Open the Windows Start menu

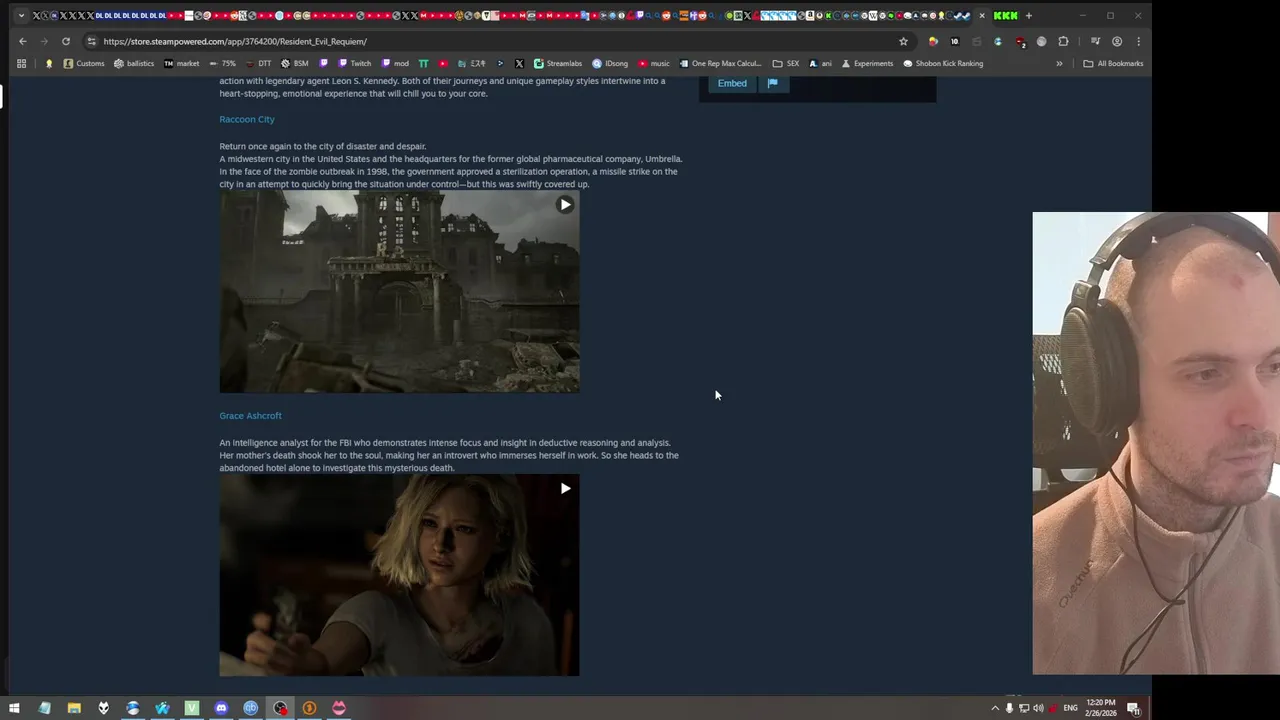click(14, 708)
